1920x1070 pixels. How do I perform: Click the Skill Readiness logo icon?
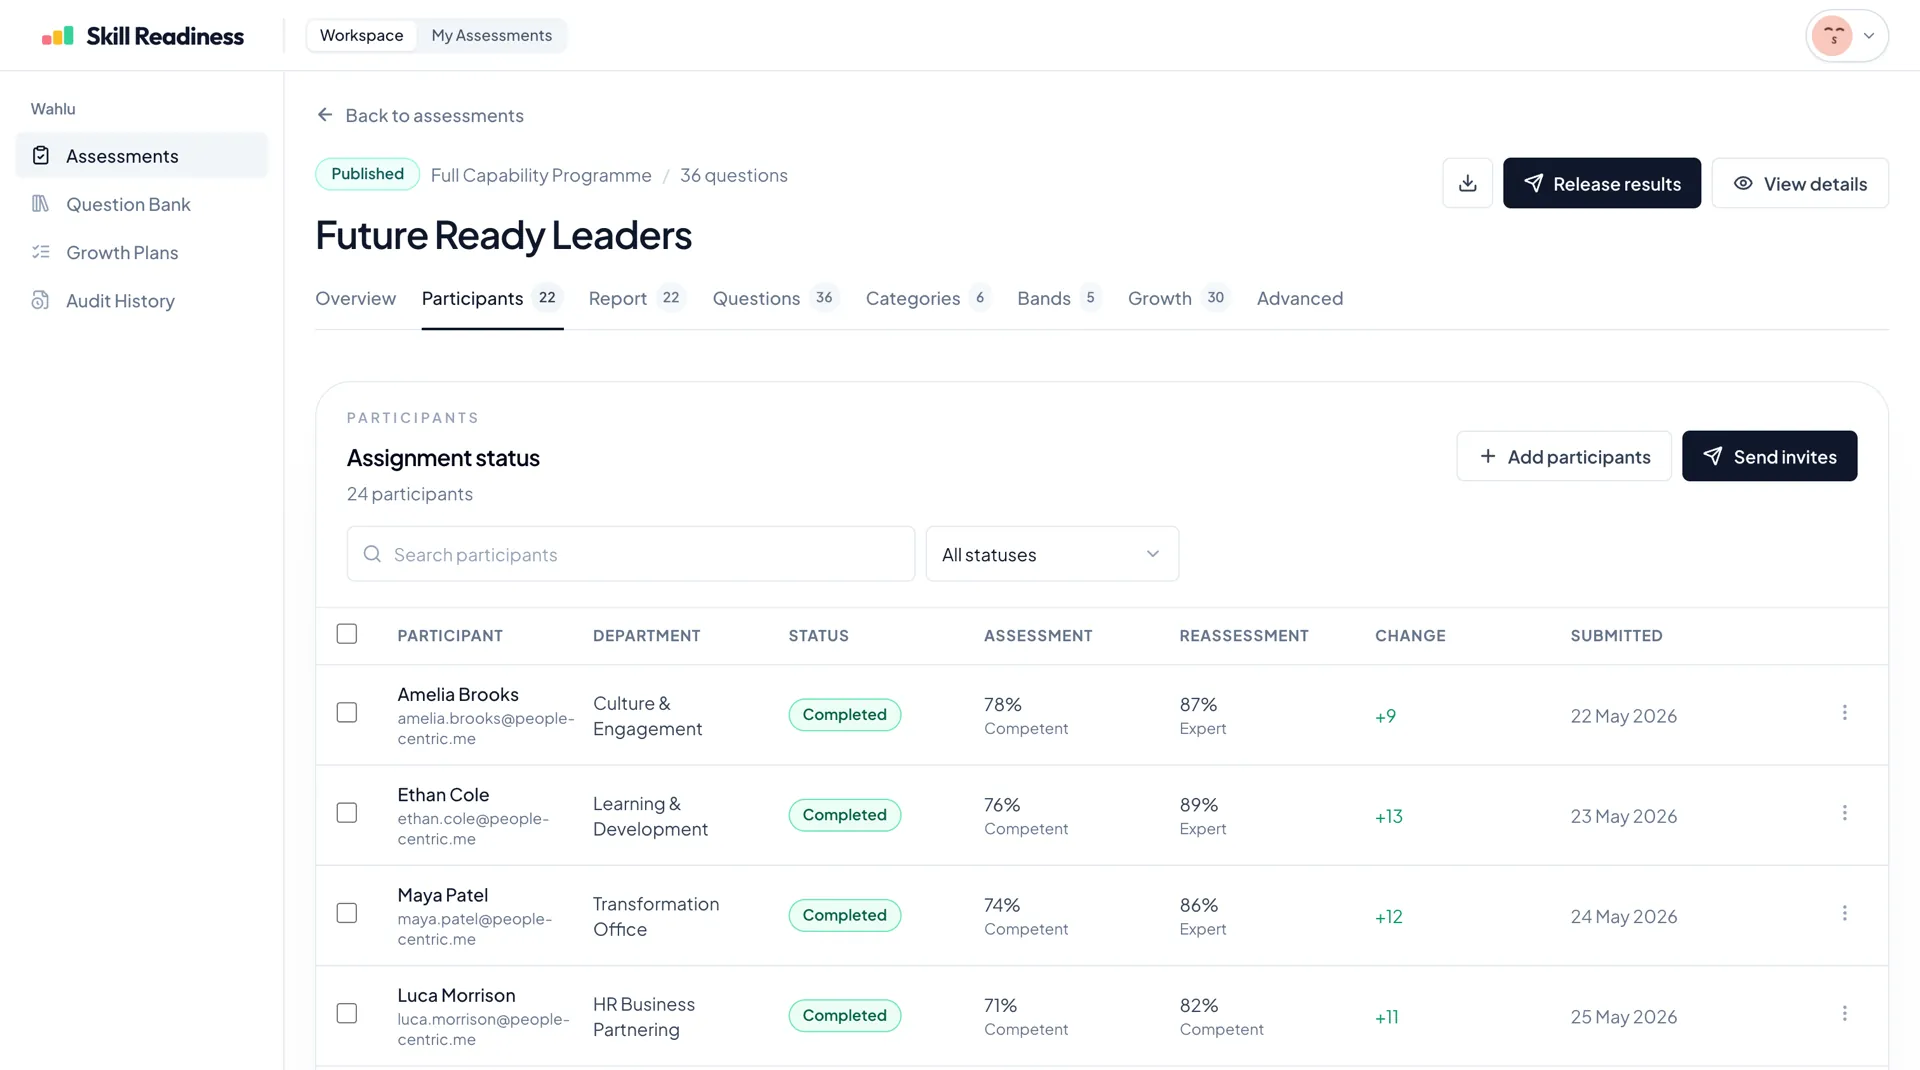pos(57,36)
